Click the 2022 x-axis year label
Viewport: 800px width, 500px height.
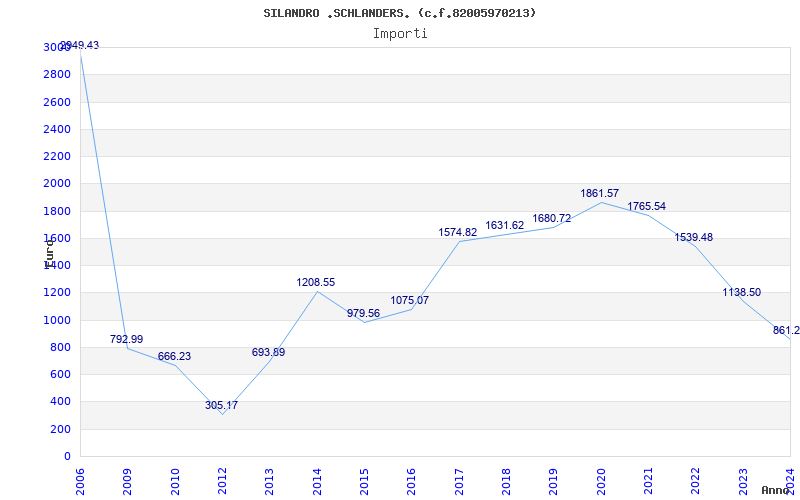click(696, 480)
